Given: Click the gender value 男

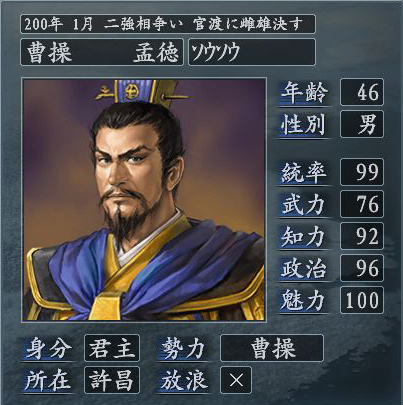Looking at the screenshot, I should (362, 124).
